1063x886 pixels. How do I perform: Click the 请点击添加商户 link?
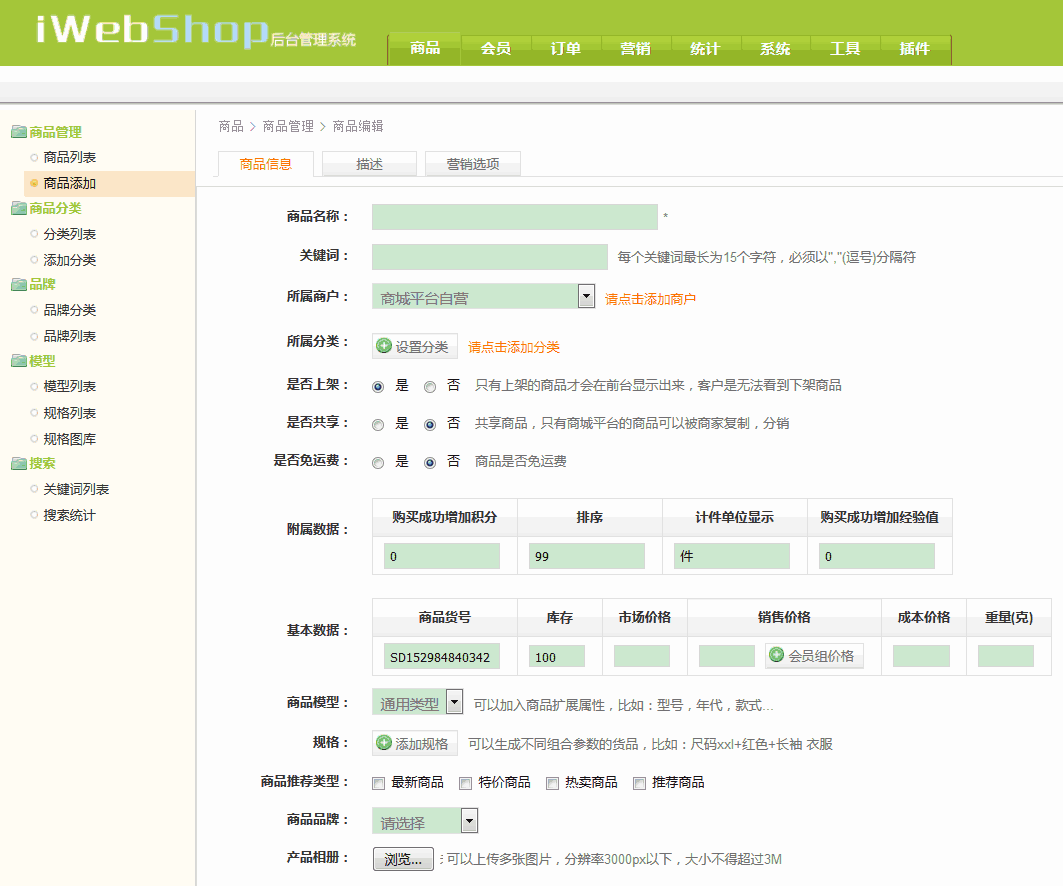point(650,299)
